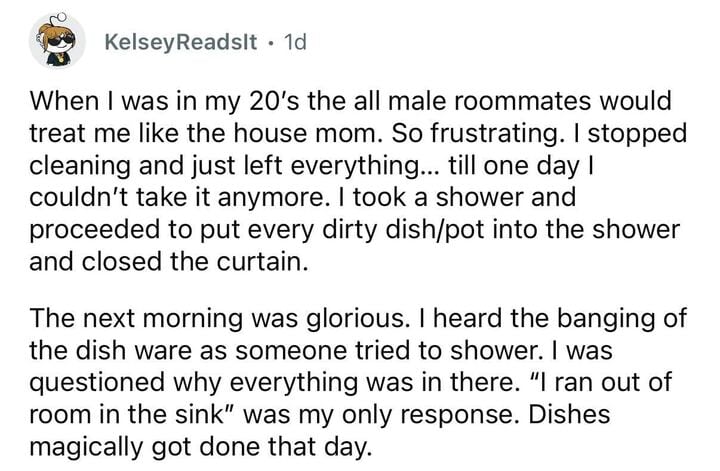Click the text "20's" in the first line

point(275,101)
